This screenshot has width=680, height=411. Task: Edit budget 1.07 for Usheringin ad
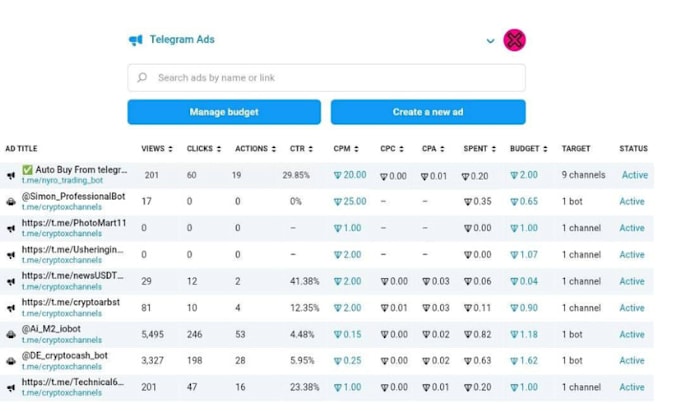[x=524, y=255]
